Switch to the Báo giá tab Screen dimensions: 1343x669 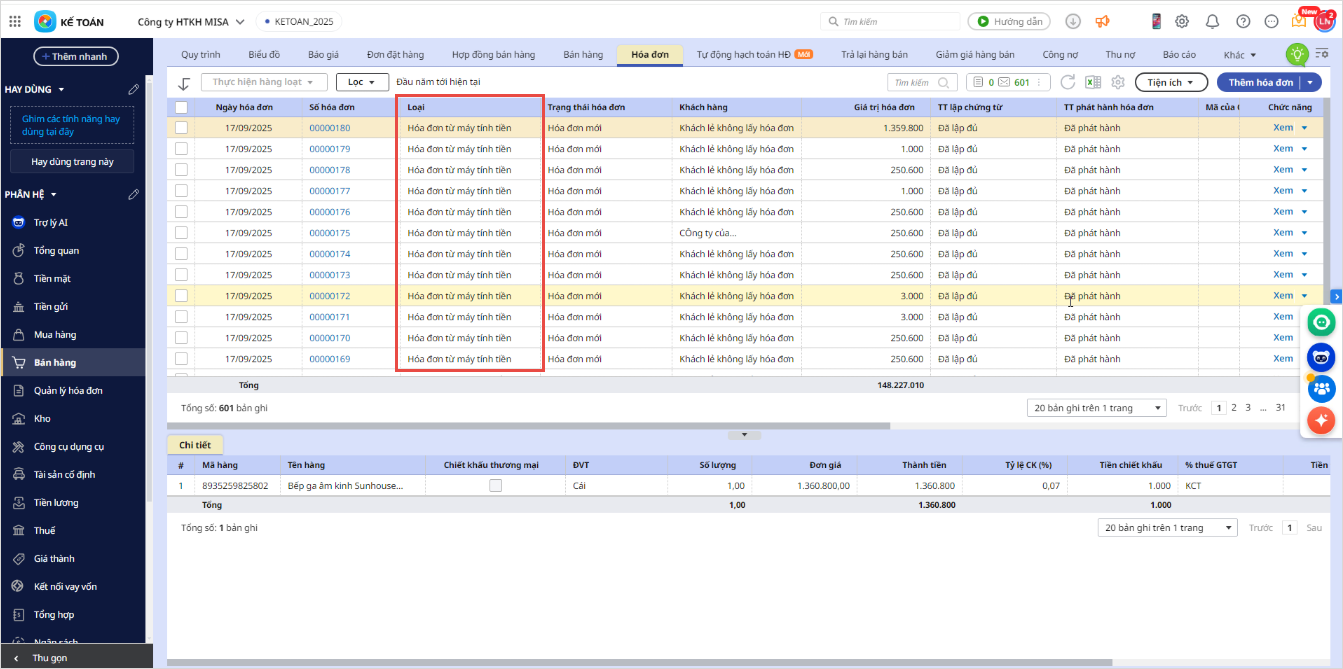tap(322, 55)
